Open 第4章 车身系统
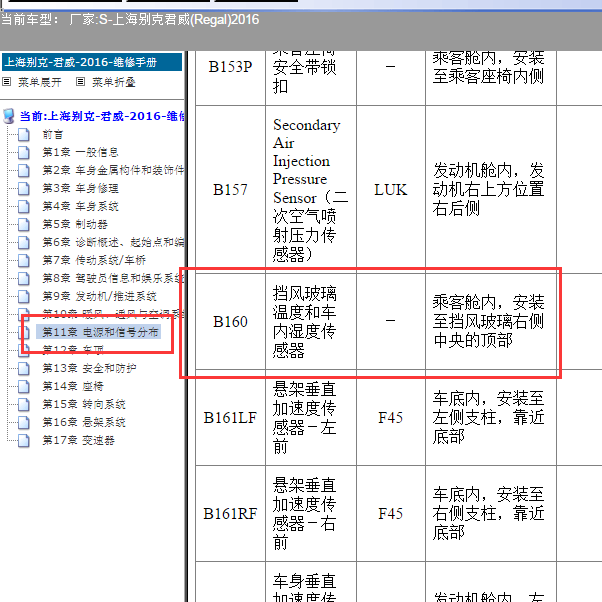 click(80, 206)
